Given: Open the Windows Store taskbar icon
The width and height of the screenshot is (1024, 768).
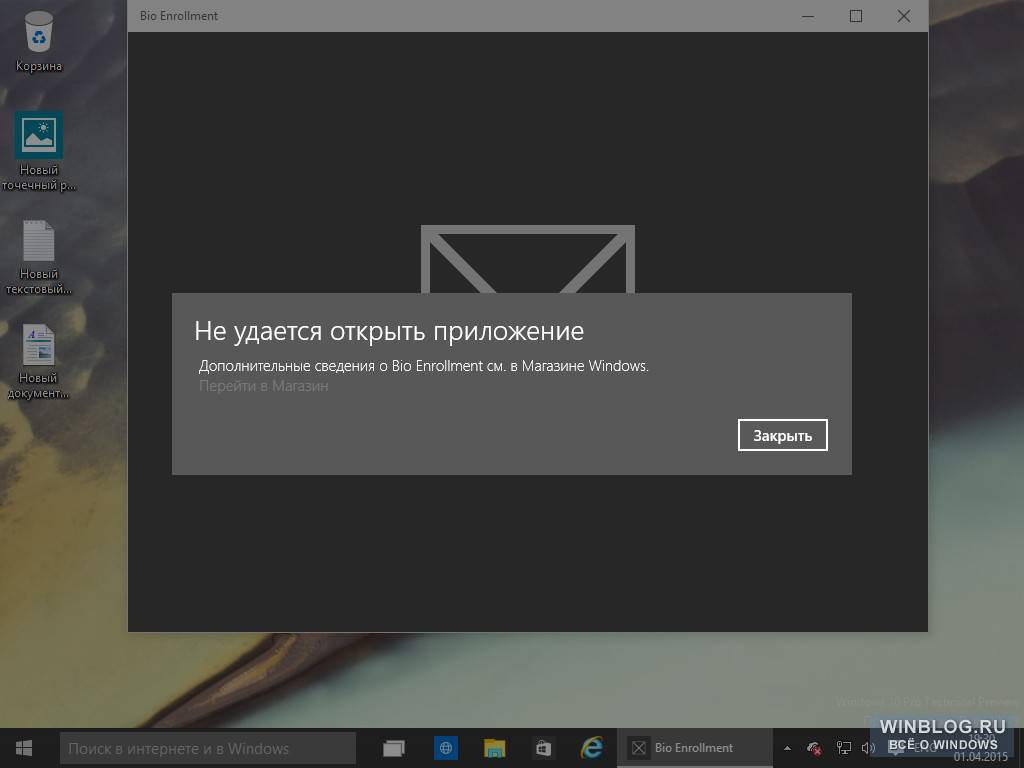Looking at the screenshot, I should pos(543,748).
